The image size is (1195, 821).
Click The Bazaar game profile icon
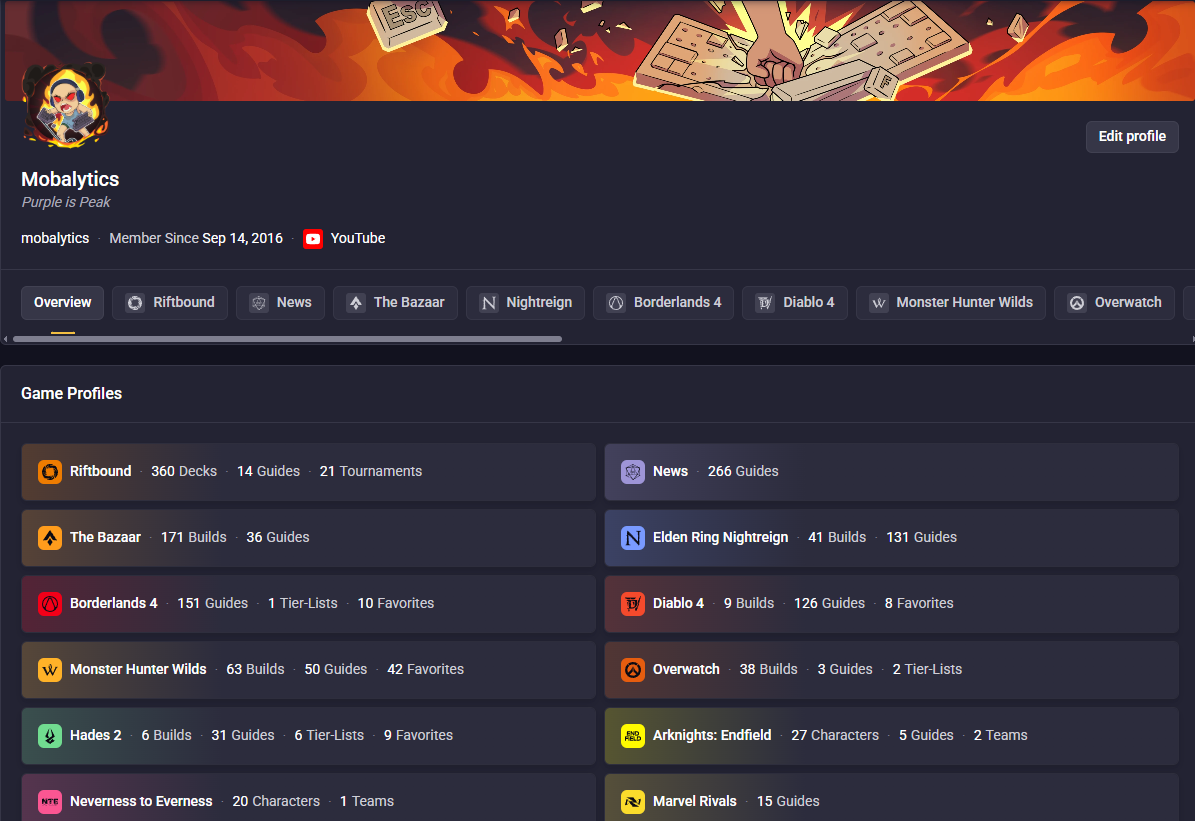[50, 537]
